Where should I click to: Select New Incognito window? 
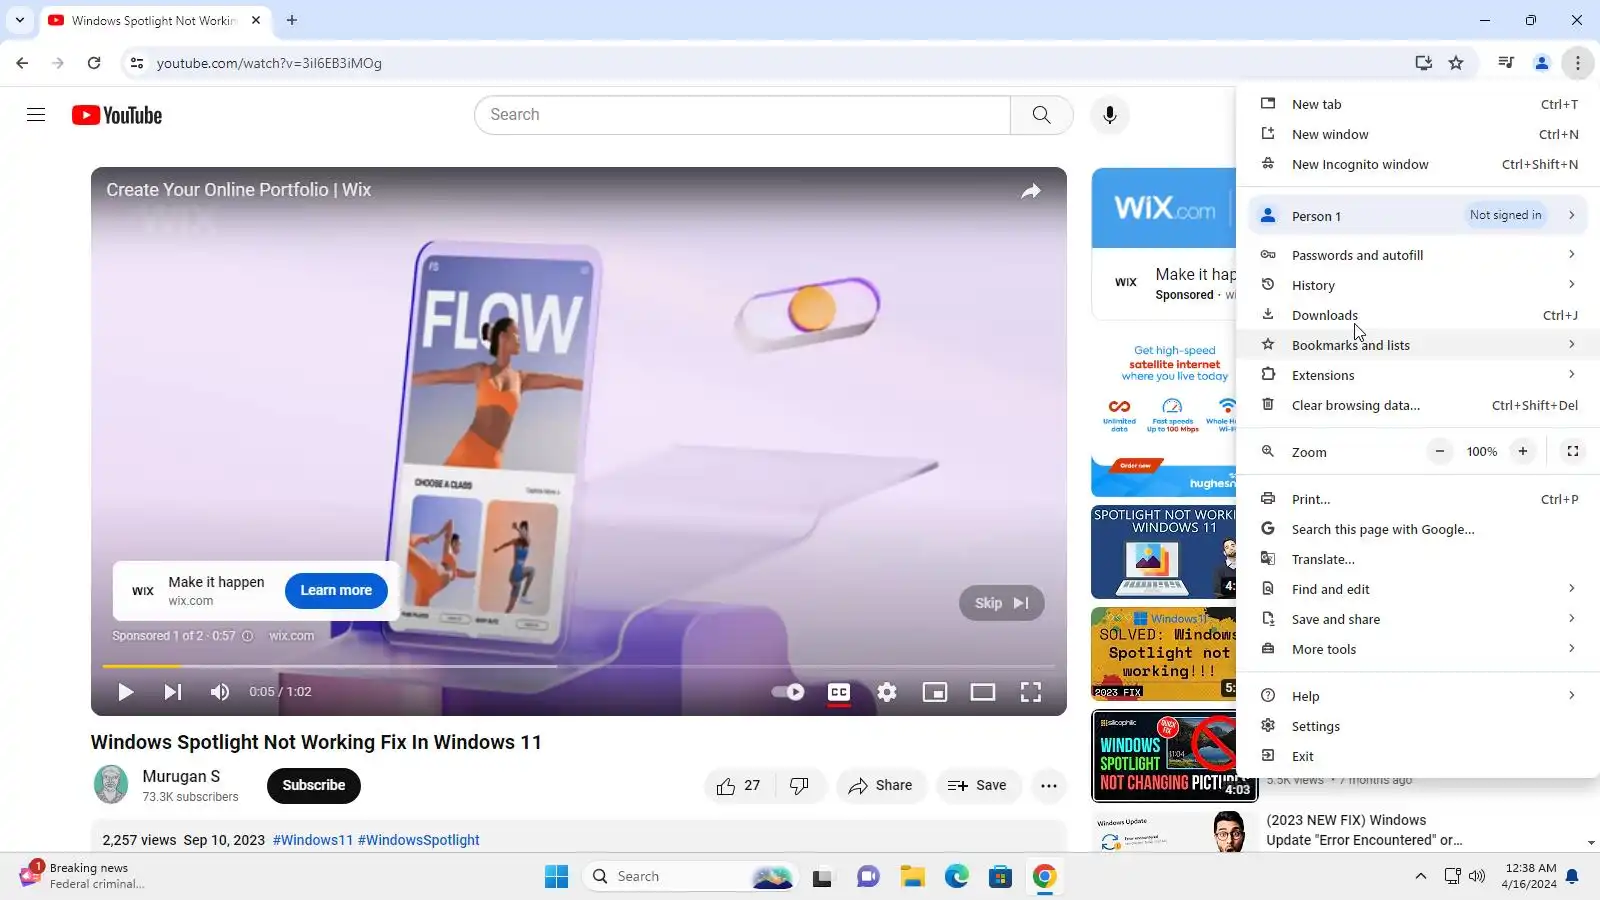pyautogui.click(x=1418, y=164)
